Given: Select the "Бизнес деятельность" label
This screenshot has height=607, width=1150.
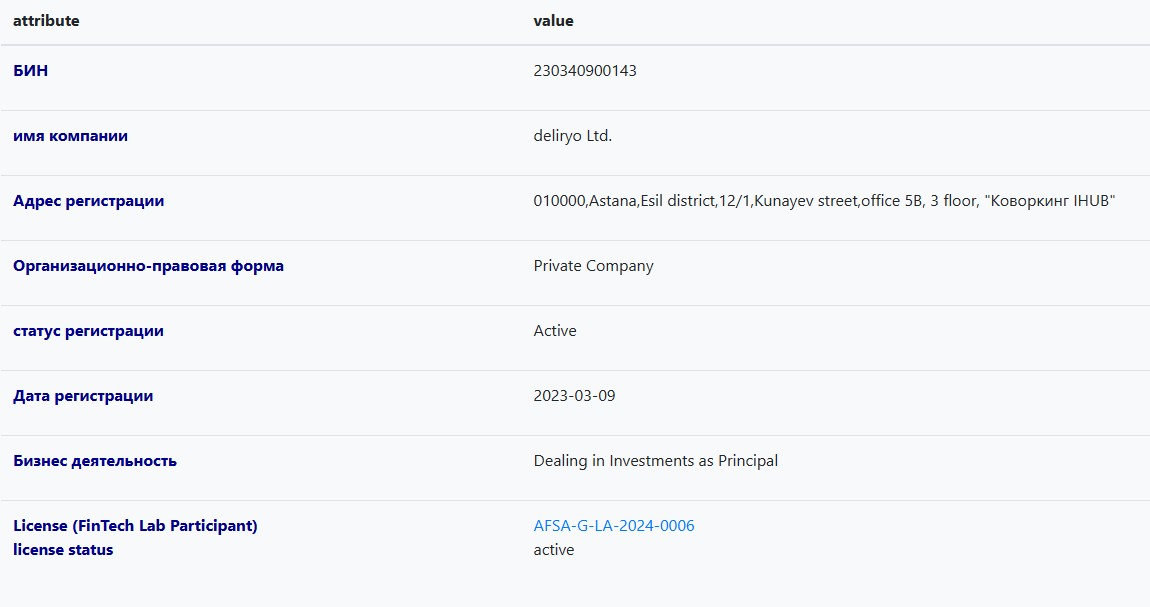Looking at the screenshot, I should (x=95, y=461).
